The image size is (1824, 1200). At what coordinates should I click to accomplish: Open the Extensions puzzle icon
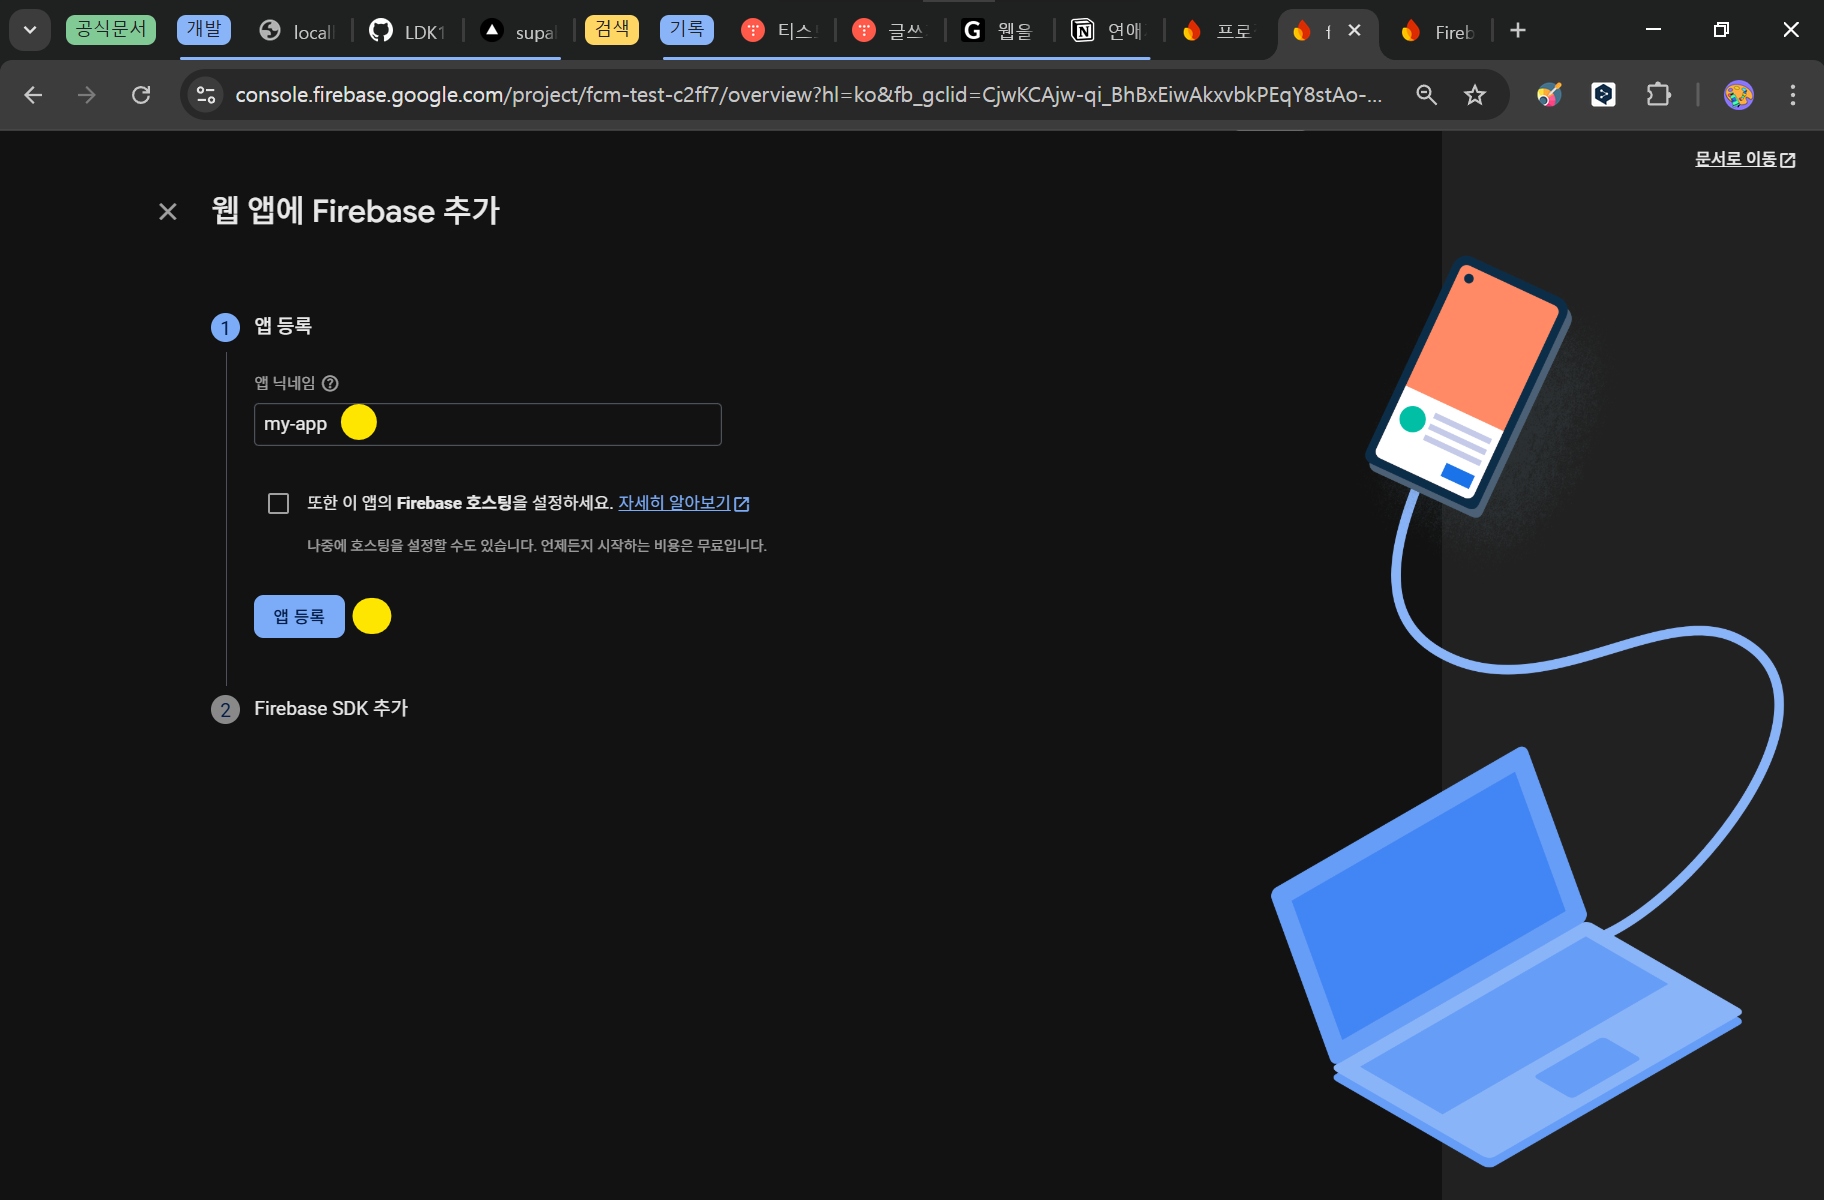1658,95
